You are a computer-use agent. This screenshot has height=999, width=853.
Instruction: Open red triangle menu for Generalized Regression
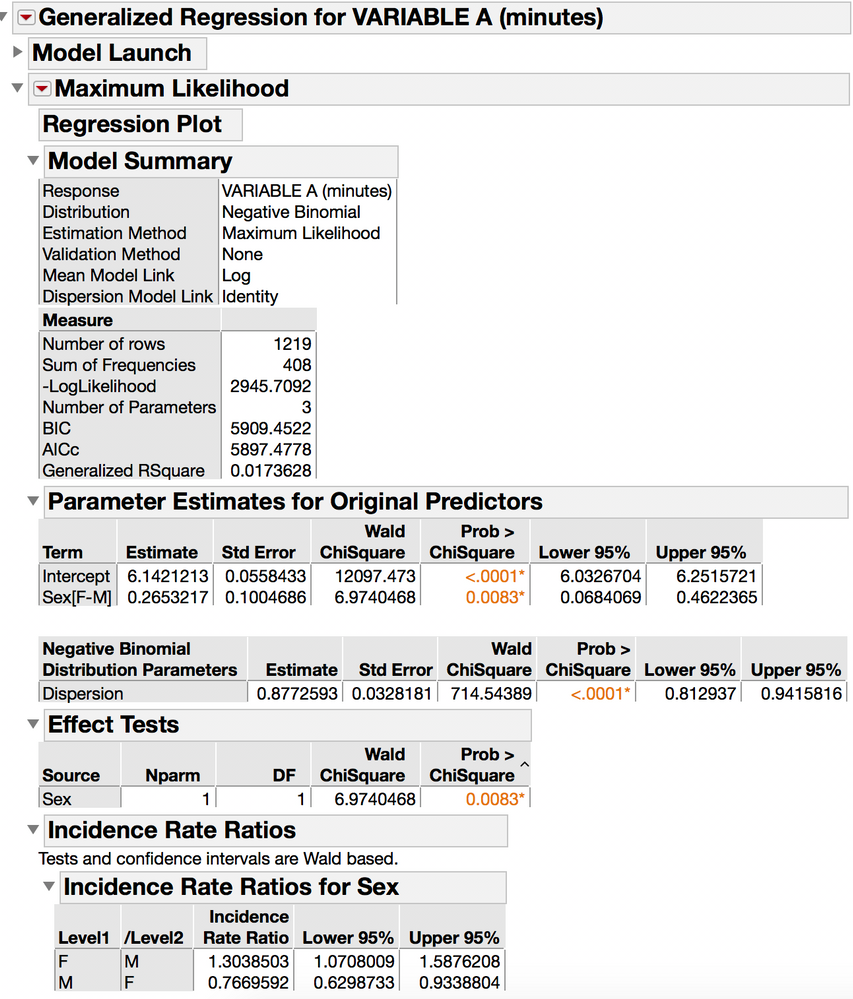(26, 18)
